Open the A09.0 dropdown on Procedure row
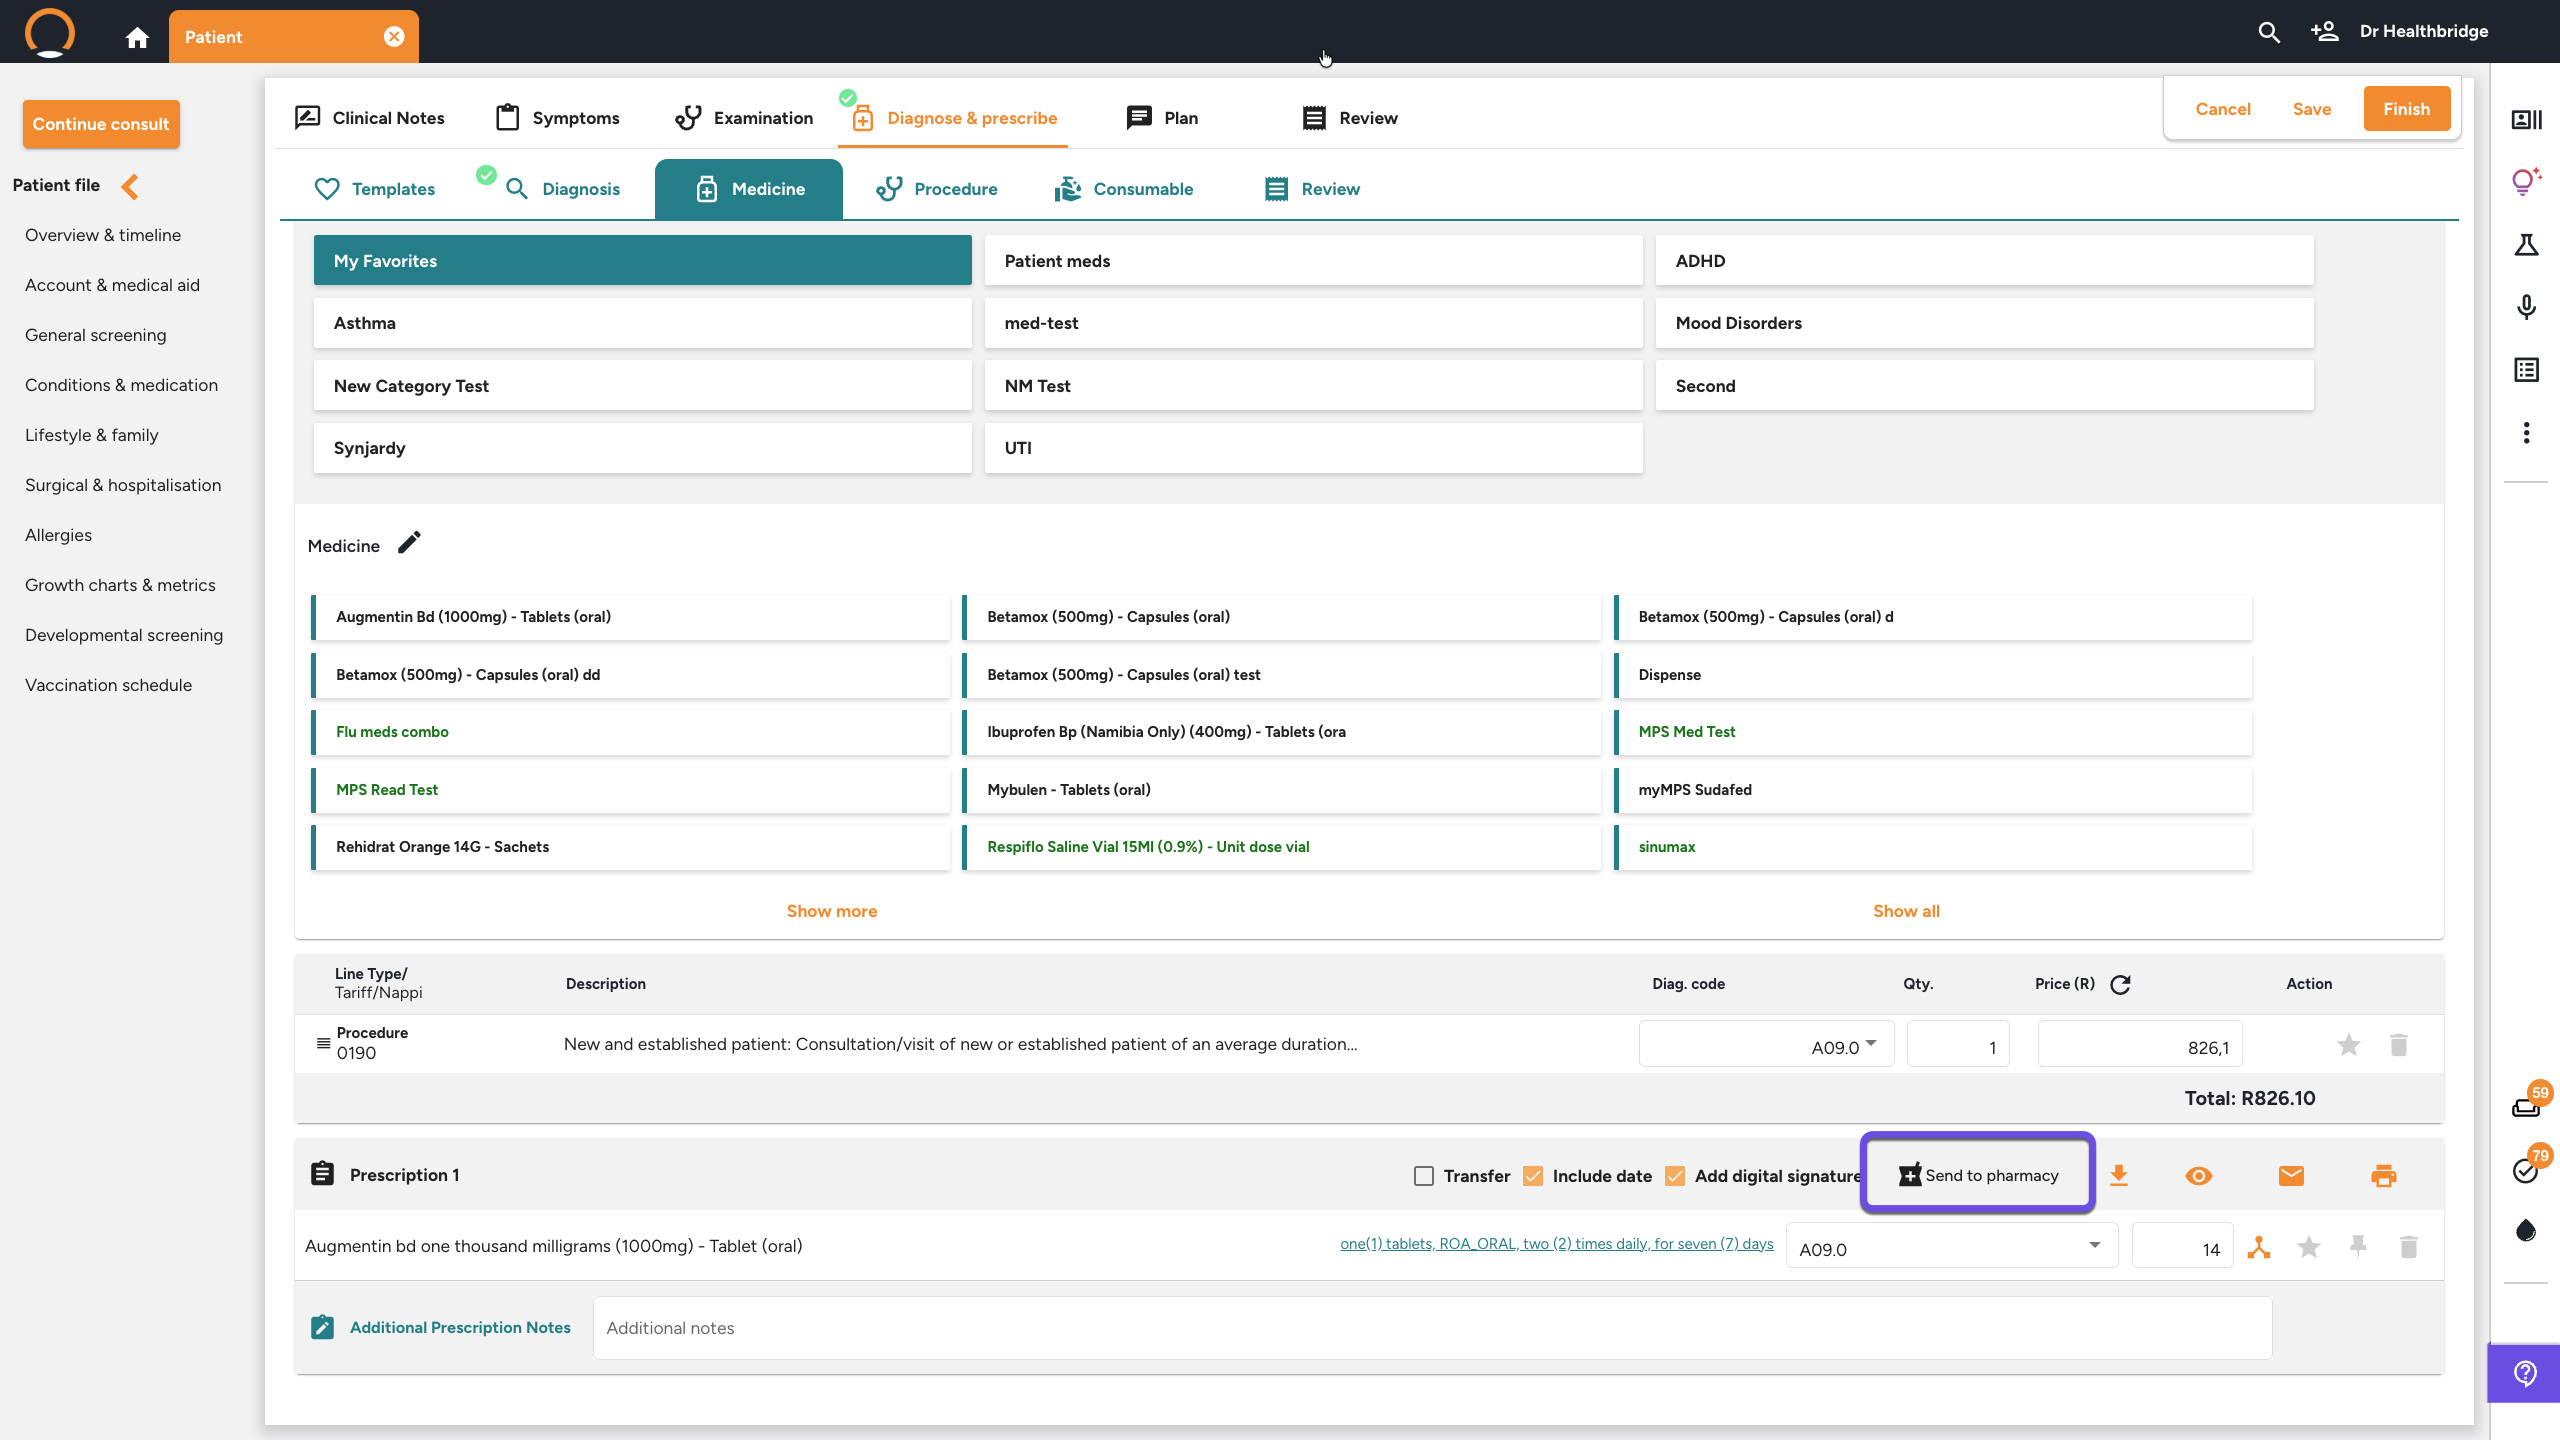The width and height of the screenshot is (2560, 1440). [x=1766, y=1045]
